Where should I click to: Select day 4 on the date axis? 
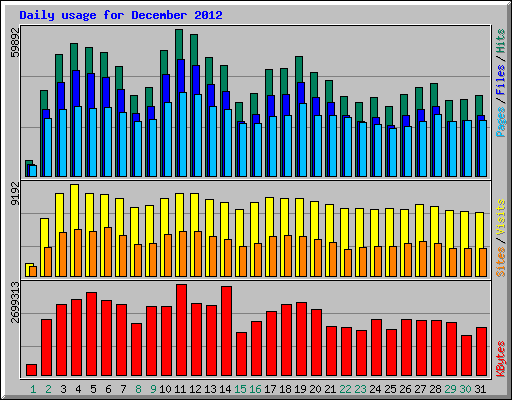[78, 389]
